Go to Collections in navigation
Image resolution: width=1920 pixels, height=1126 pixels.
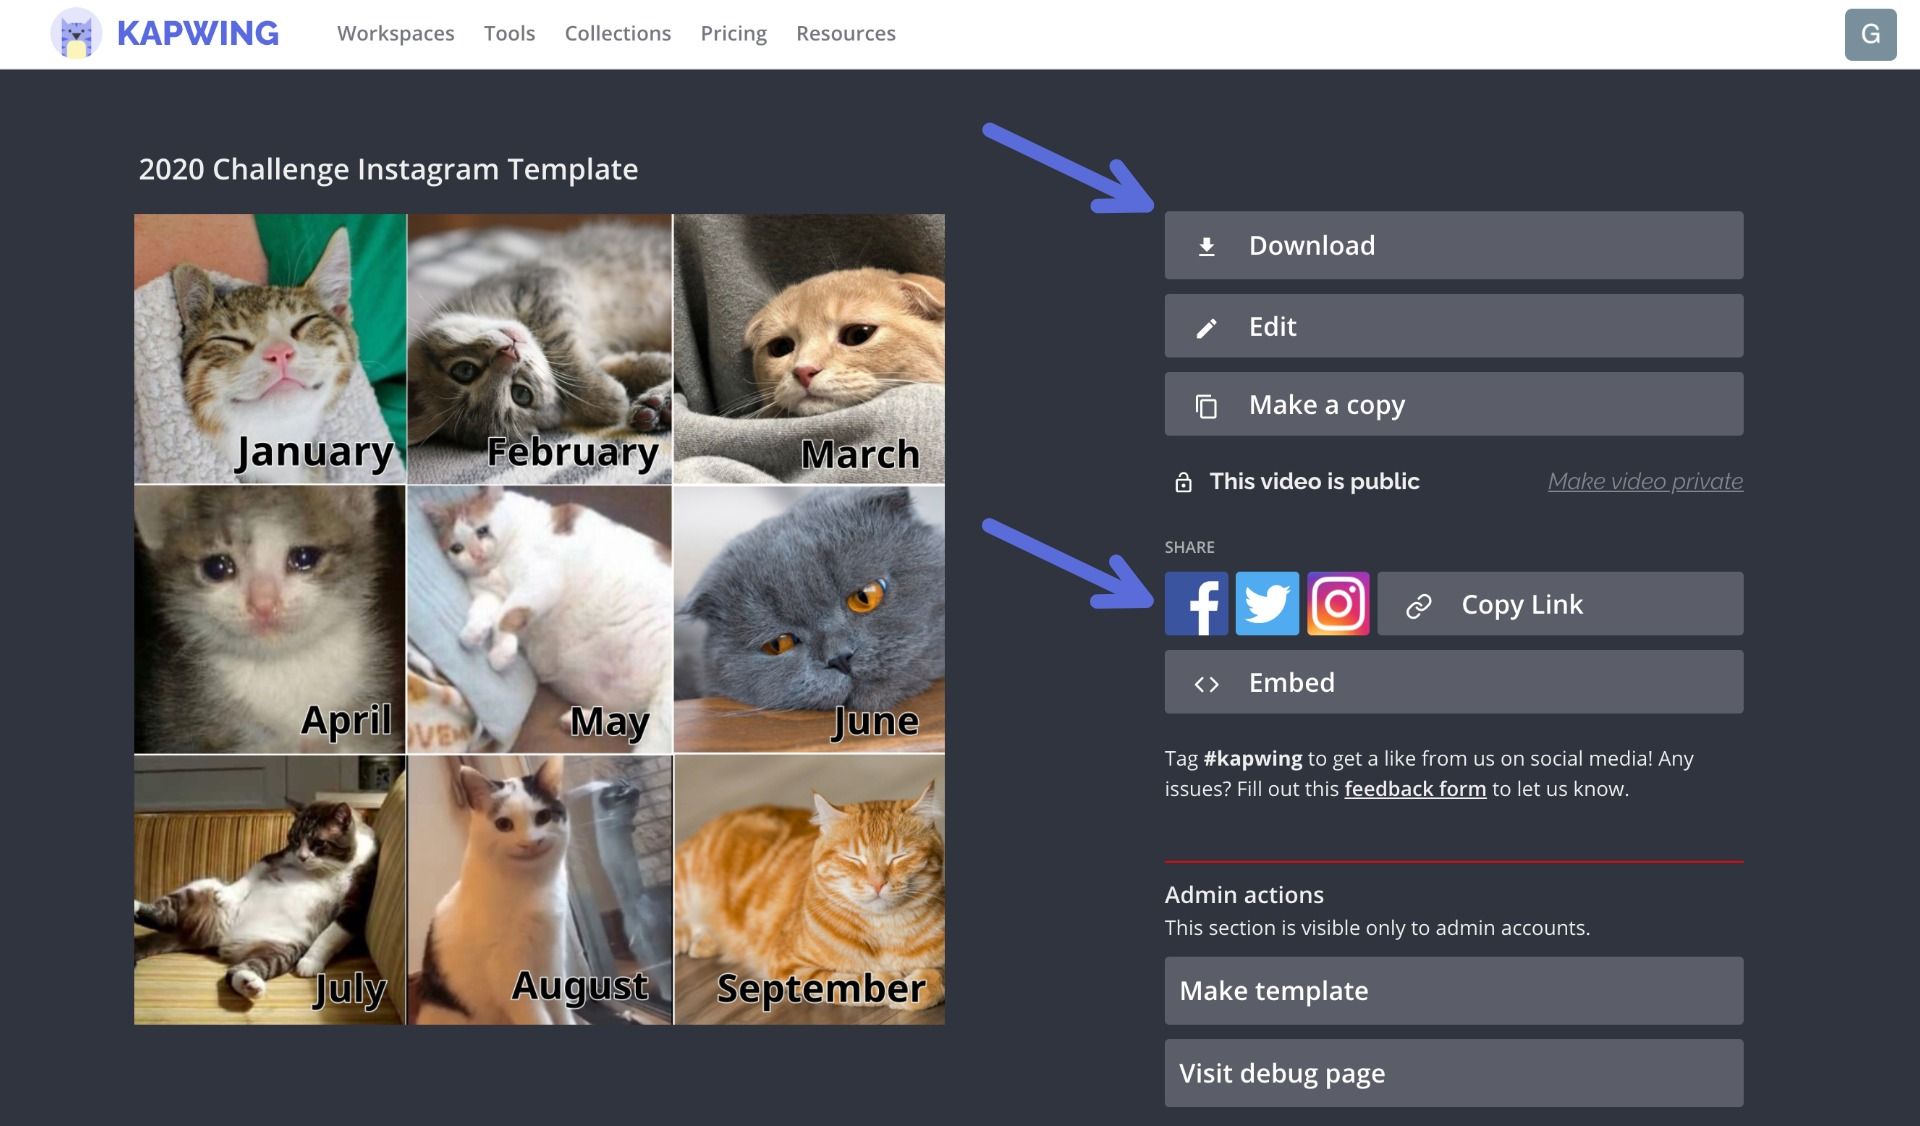tap(617, 34)
